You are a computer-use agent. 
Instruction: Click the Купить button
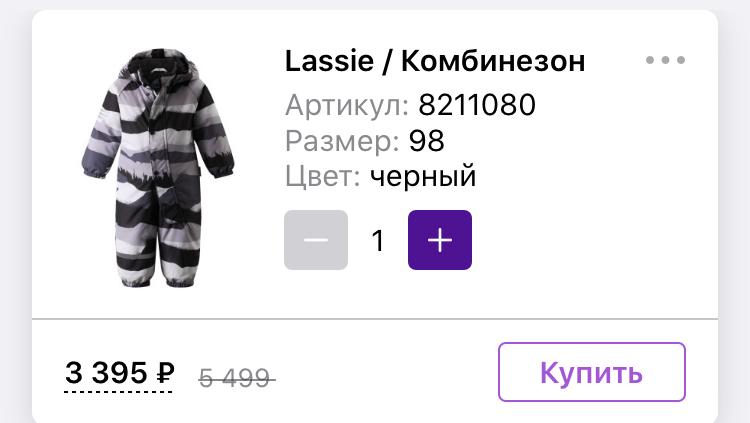(592, 372)
